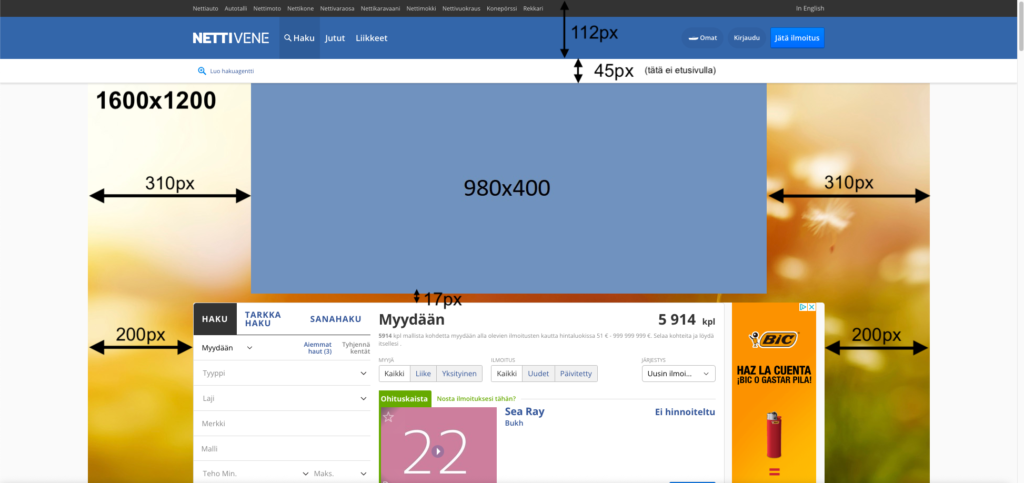
Task: Open the Maks. power dropdown
Action: click(x=340, y=473)
